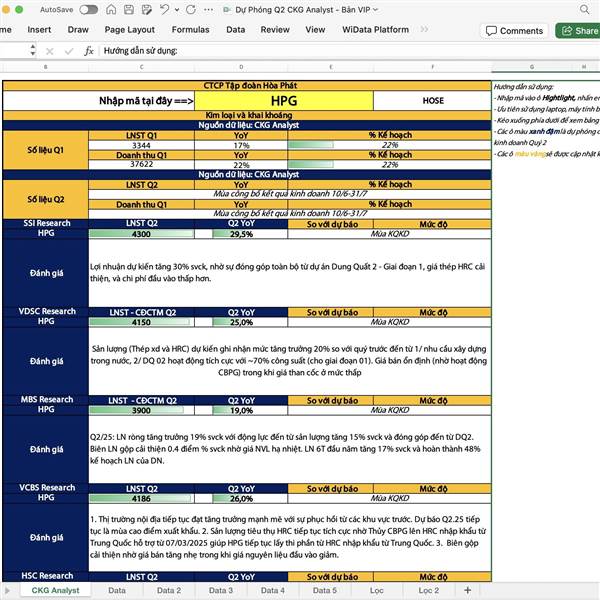Switch to the Data sheet tab
This screenshot has height=600, width=600.
(117, 590)
